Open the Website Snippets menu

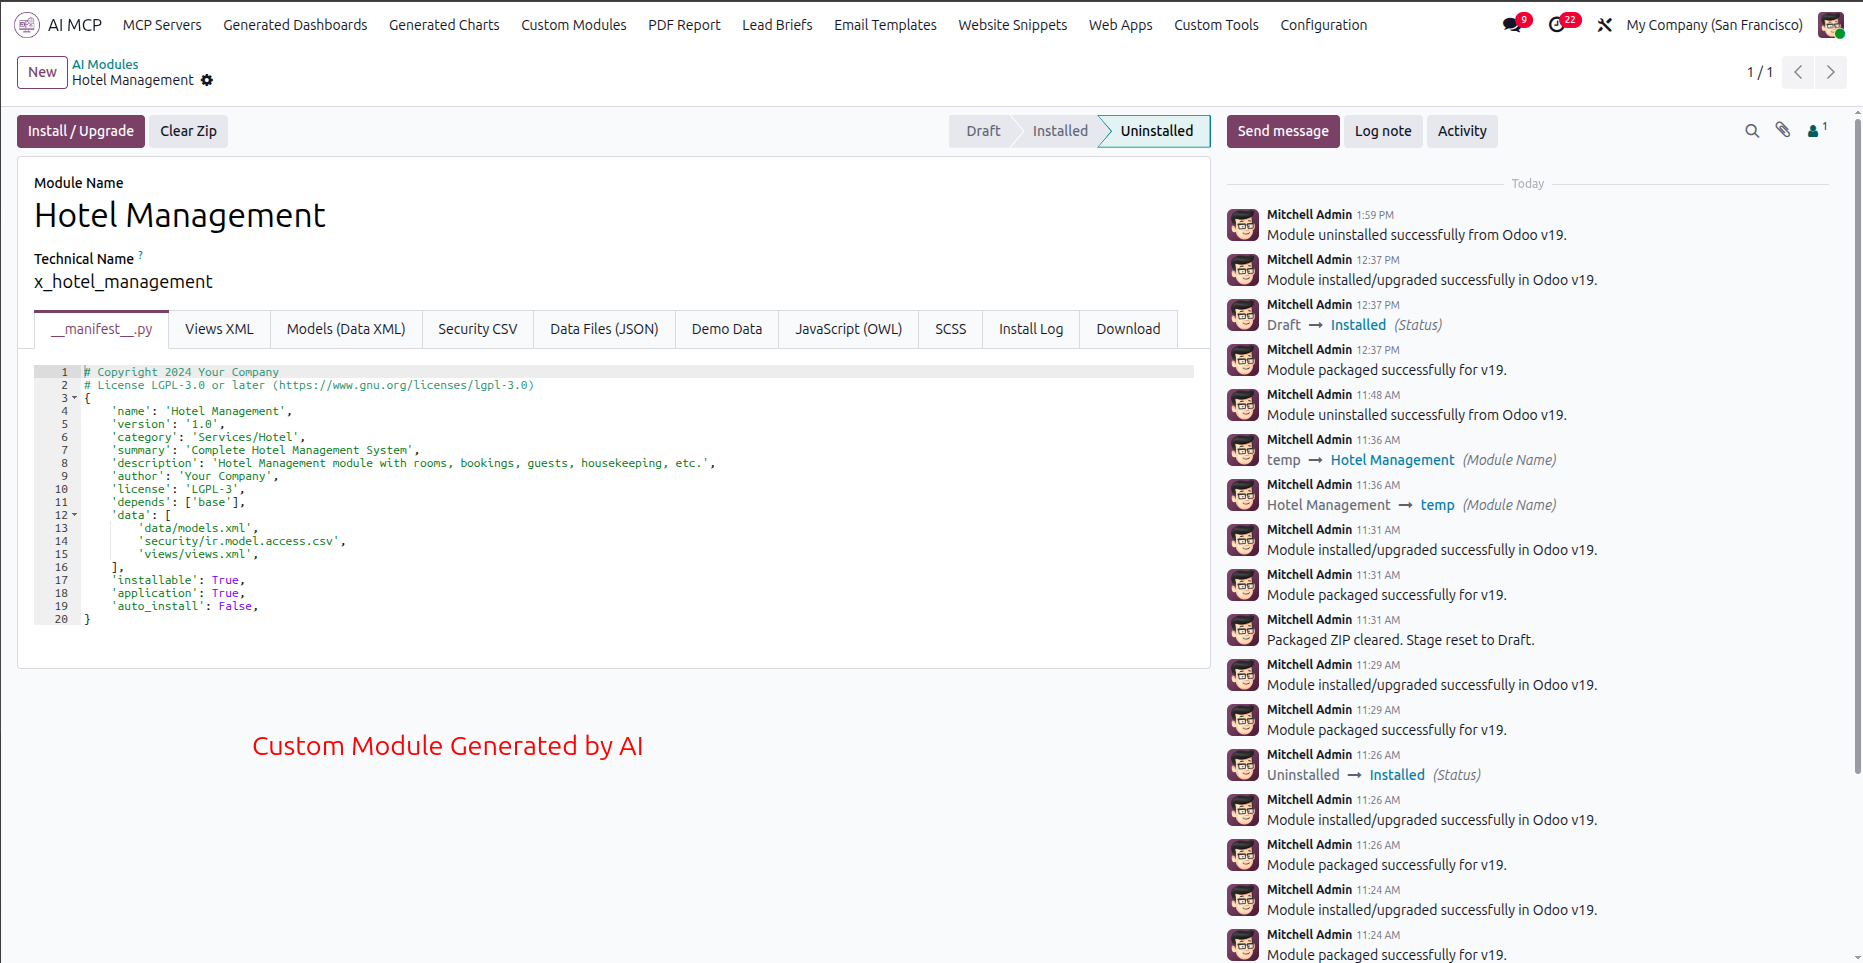pyautogui.click(x=1012, y=25)
